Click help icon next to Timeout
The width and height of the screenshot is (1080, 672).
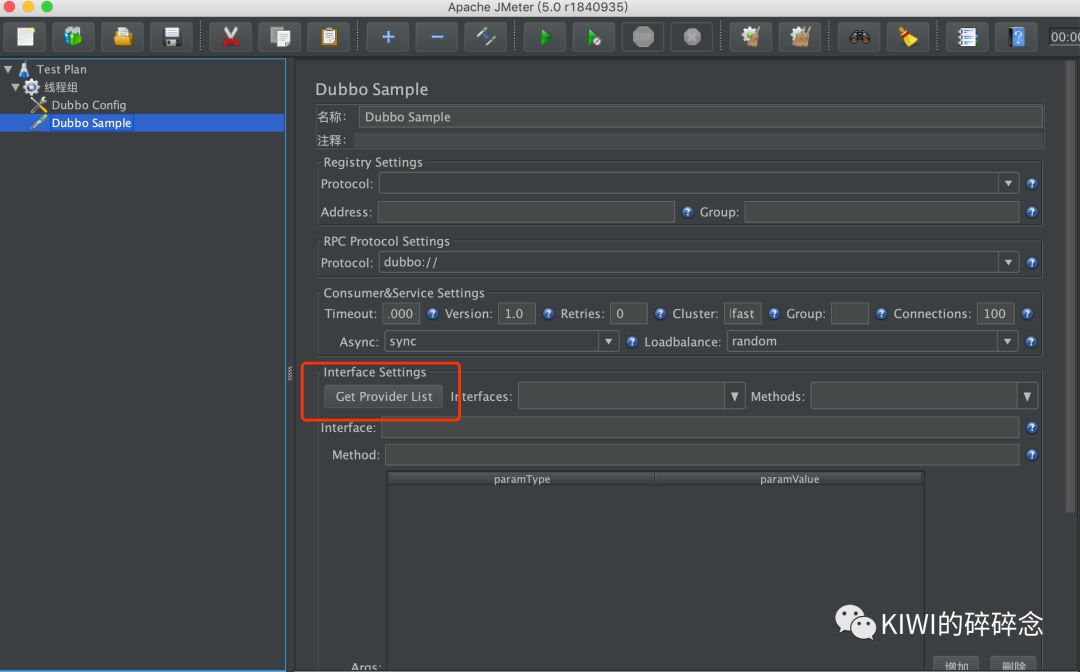coord(432,314)
